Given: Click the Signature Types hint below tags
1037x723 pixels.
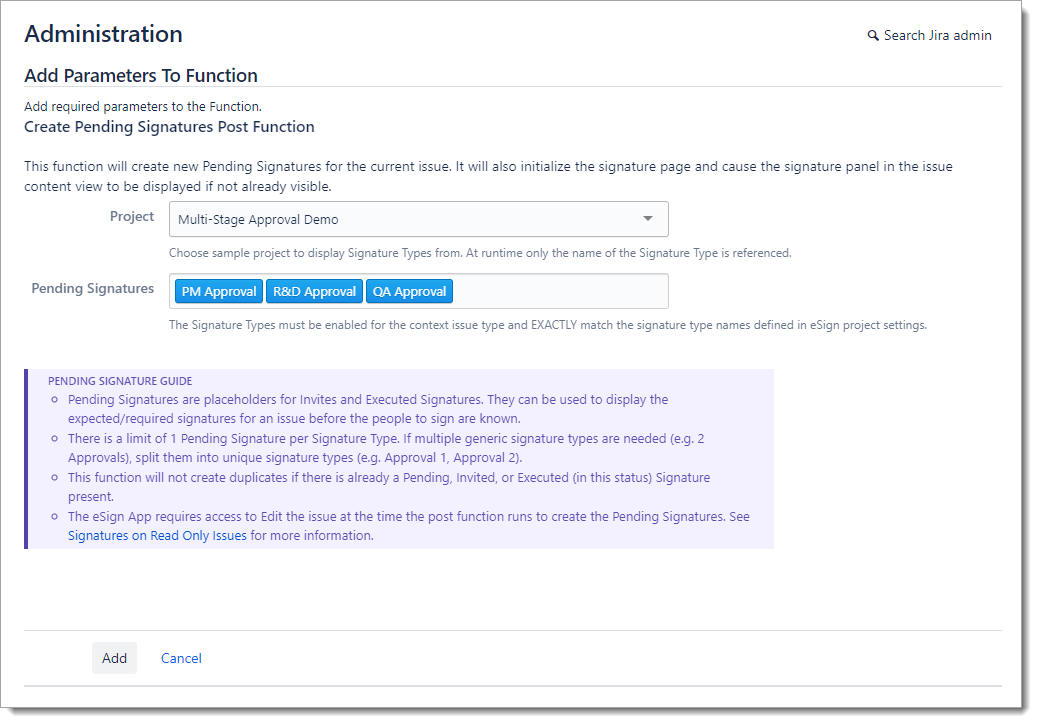Looking at the screenshot, I should point(547,325).
